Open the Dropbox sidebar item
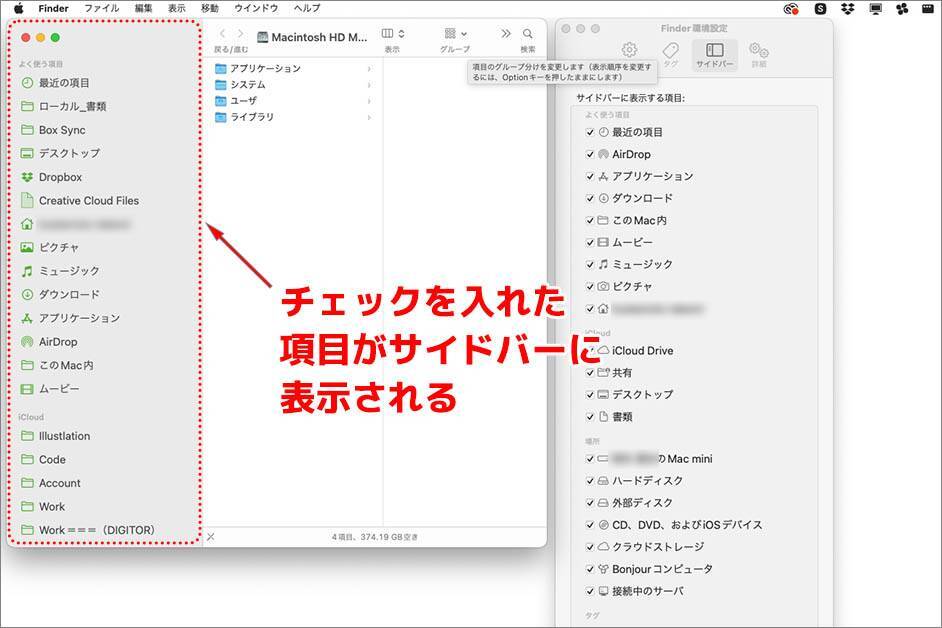 click(60, 177)
